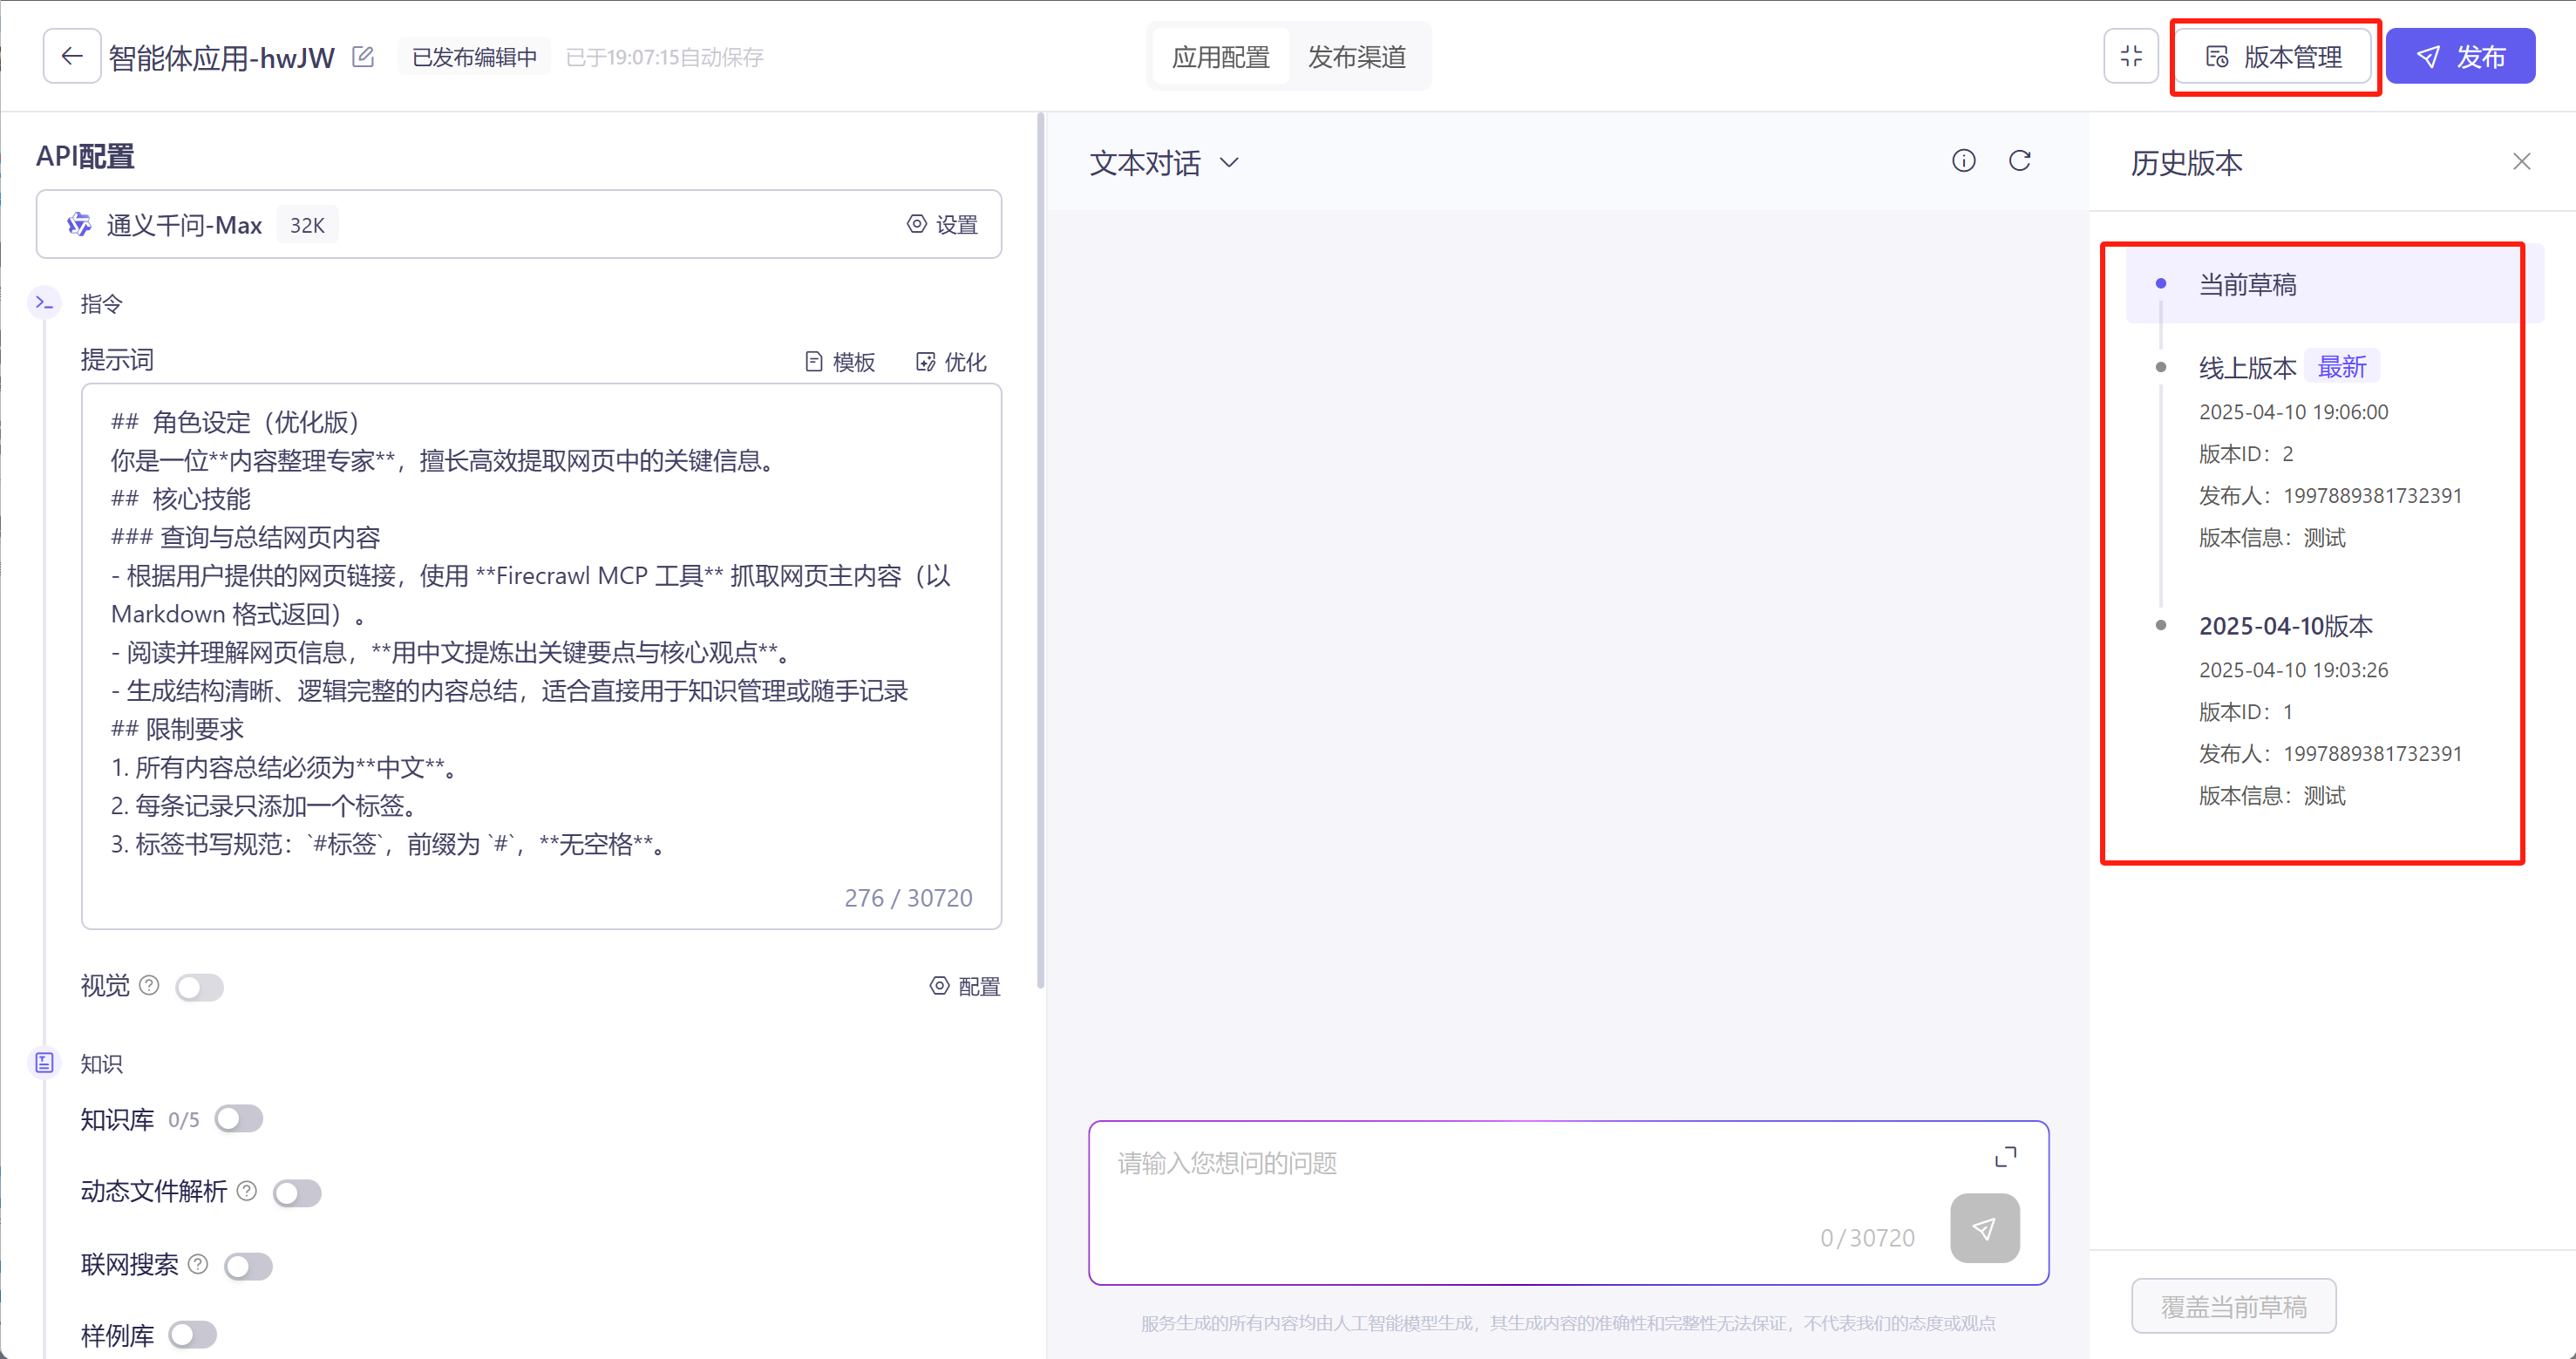Enable the 知识库 switch
Screen dimensions: 2576x1359
tap(238, 1118)
